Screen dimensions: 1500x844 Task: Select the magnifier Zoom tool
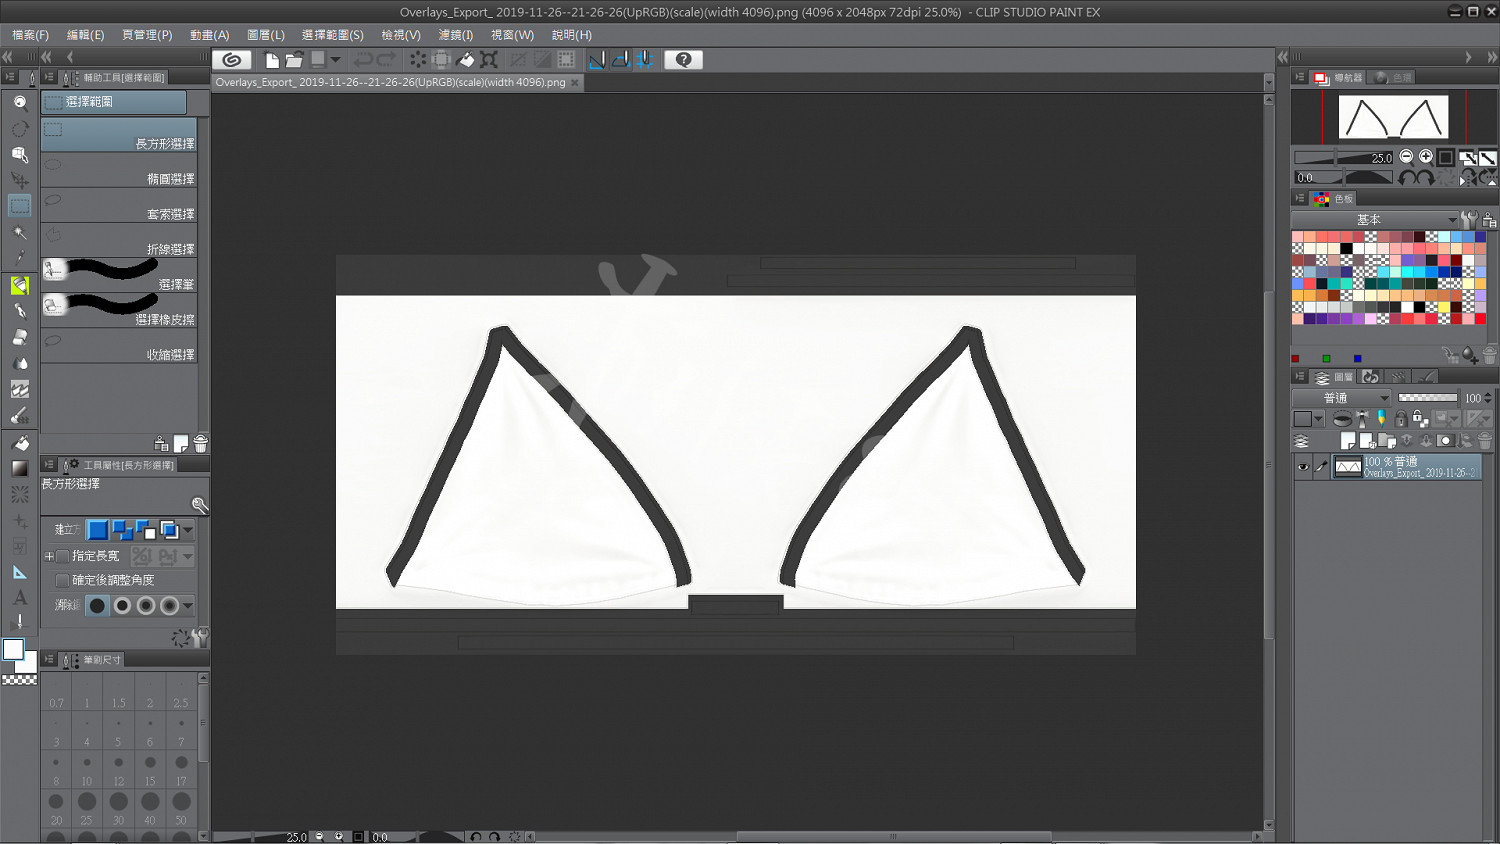tap(19, 102)
